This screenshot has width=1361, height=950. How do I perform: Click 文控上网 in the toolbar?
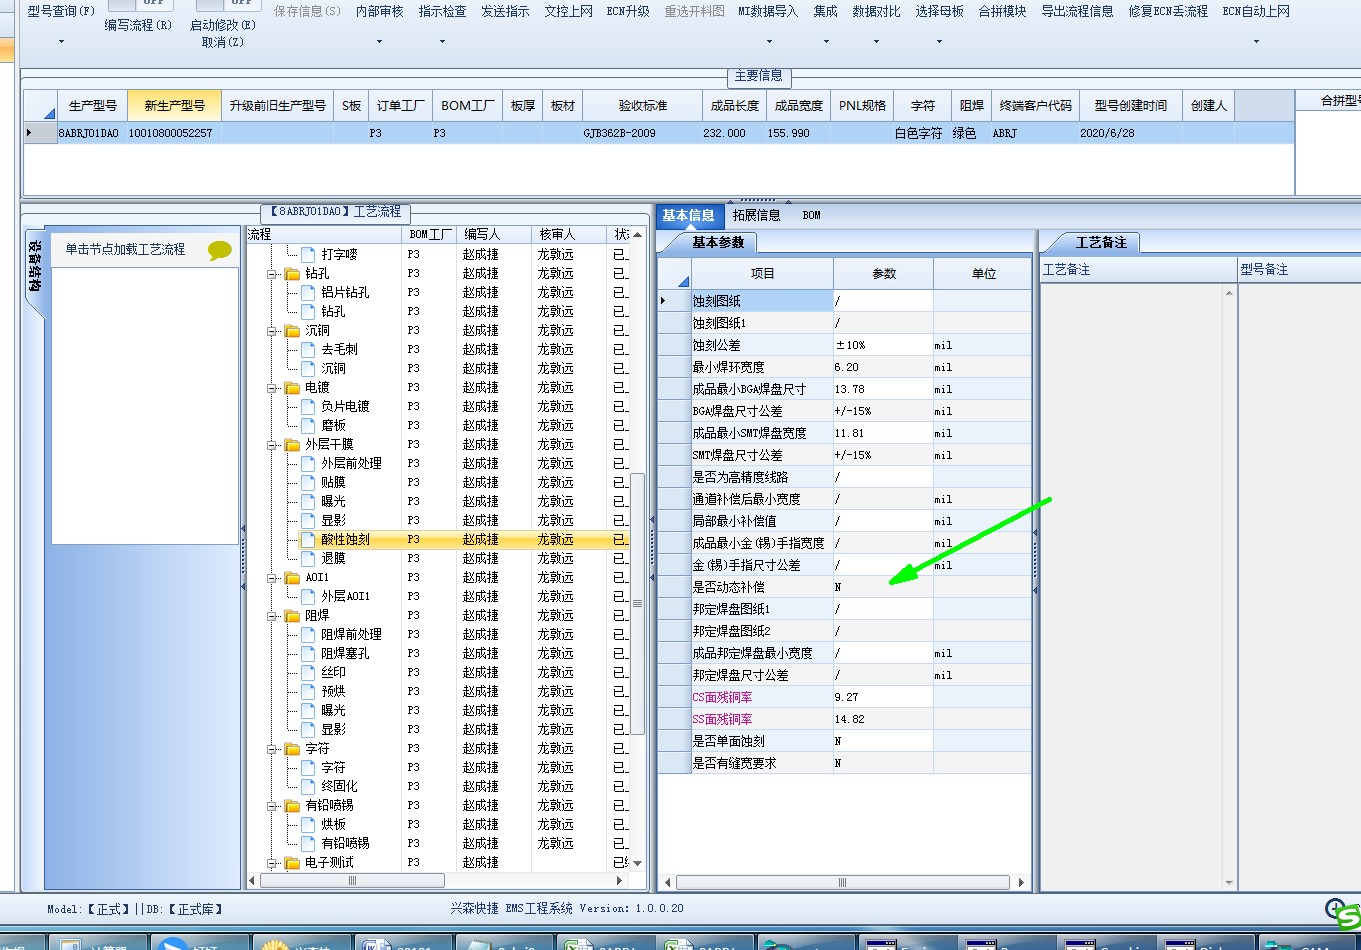568,11
